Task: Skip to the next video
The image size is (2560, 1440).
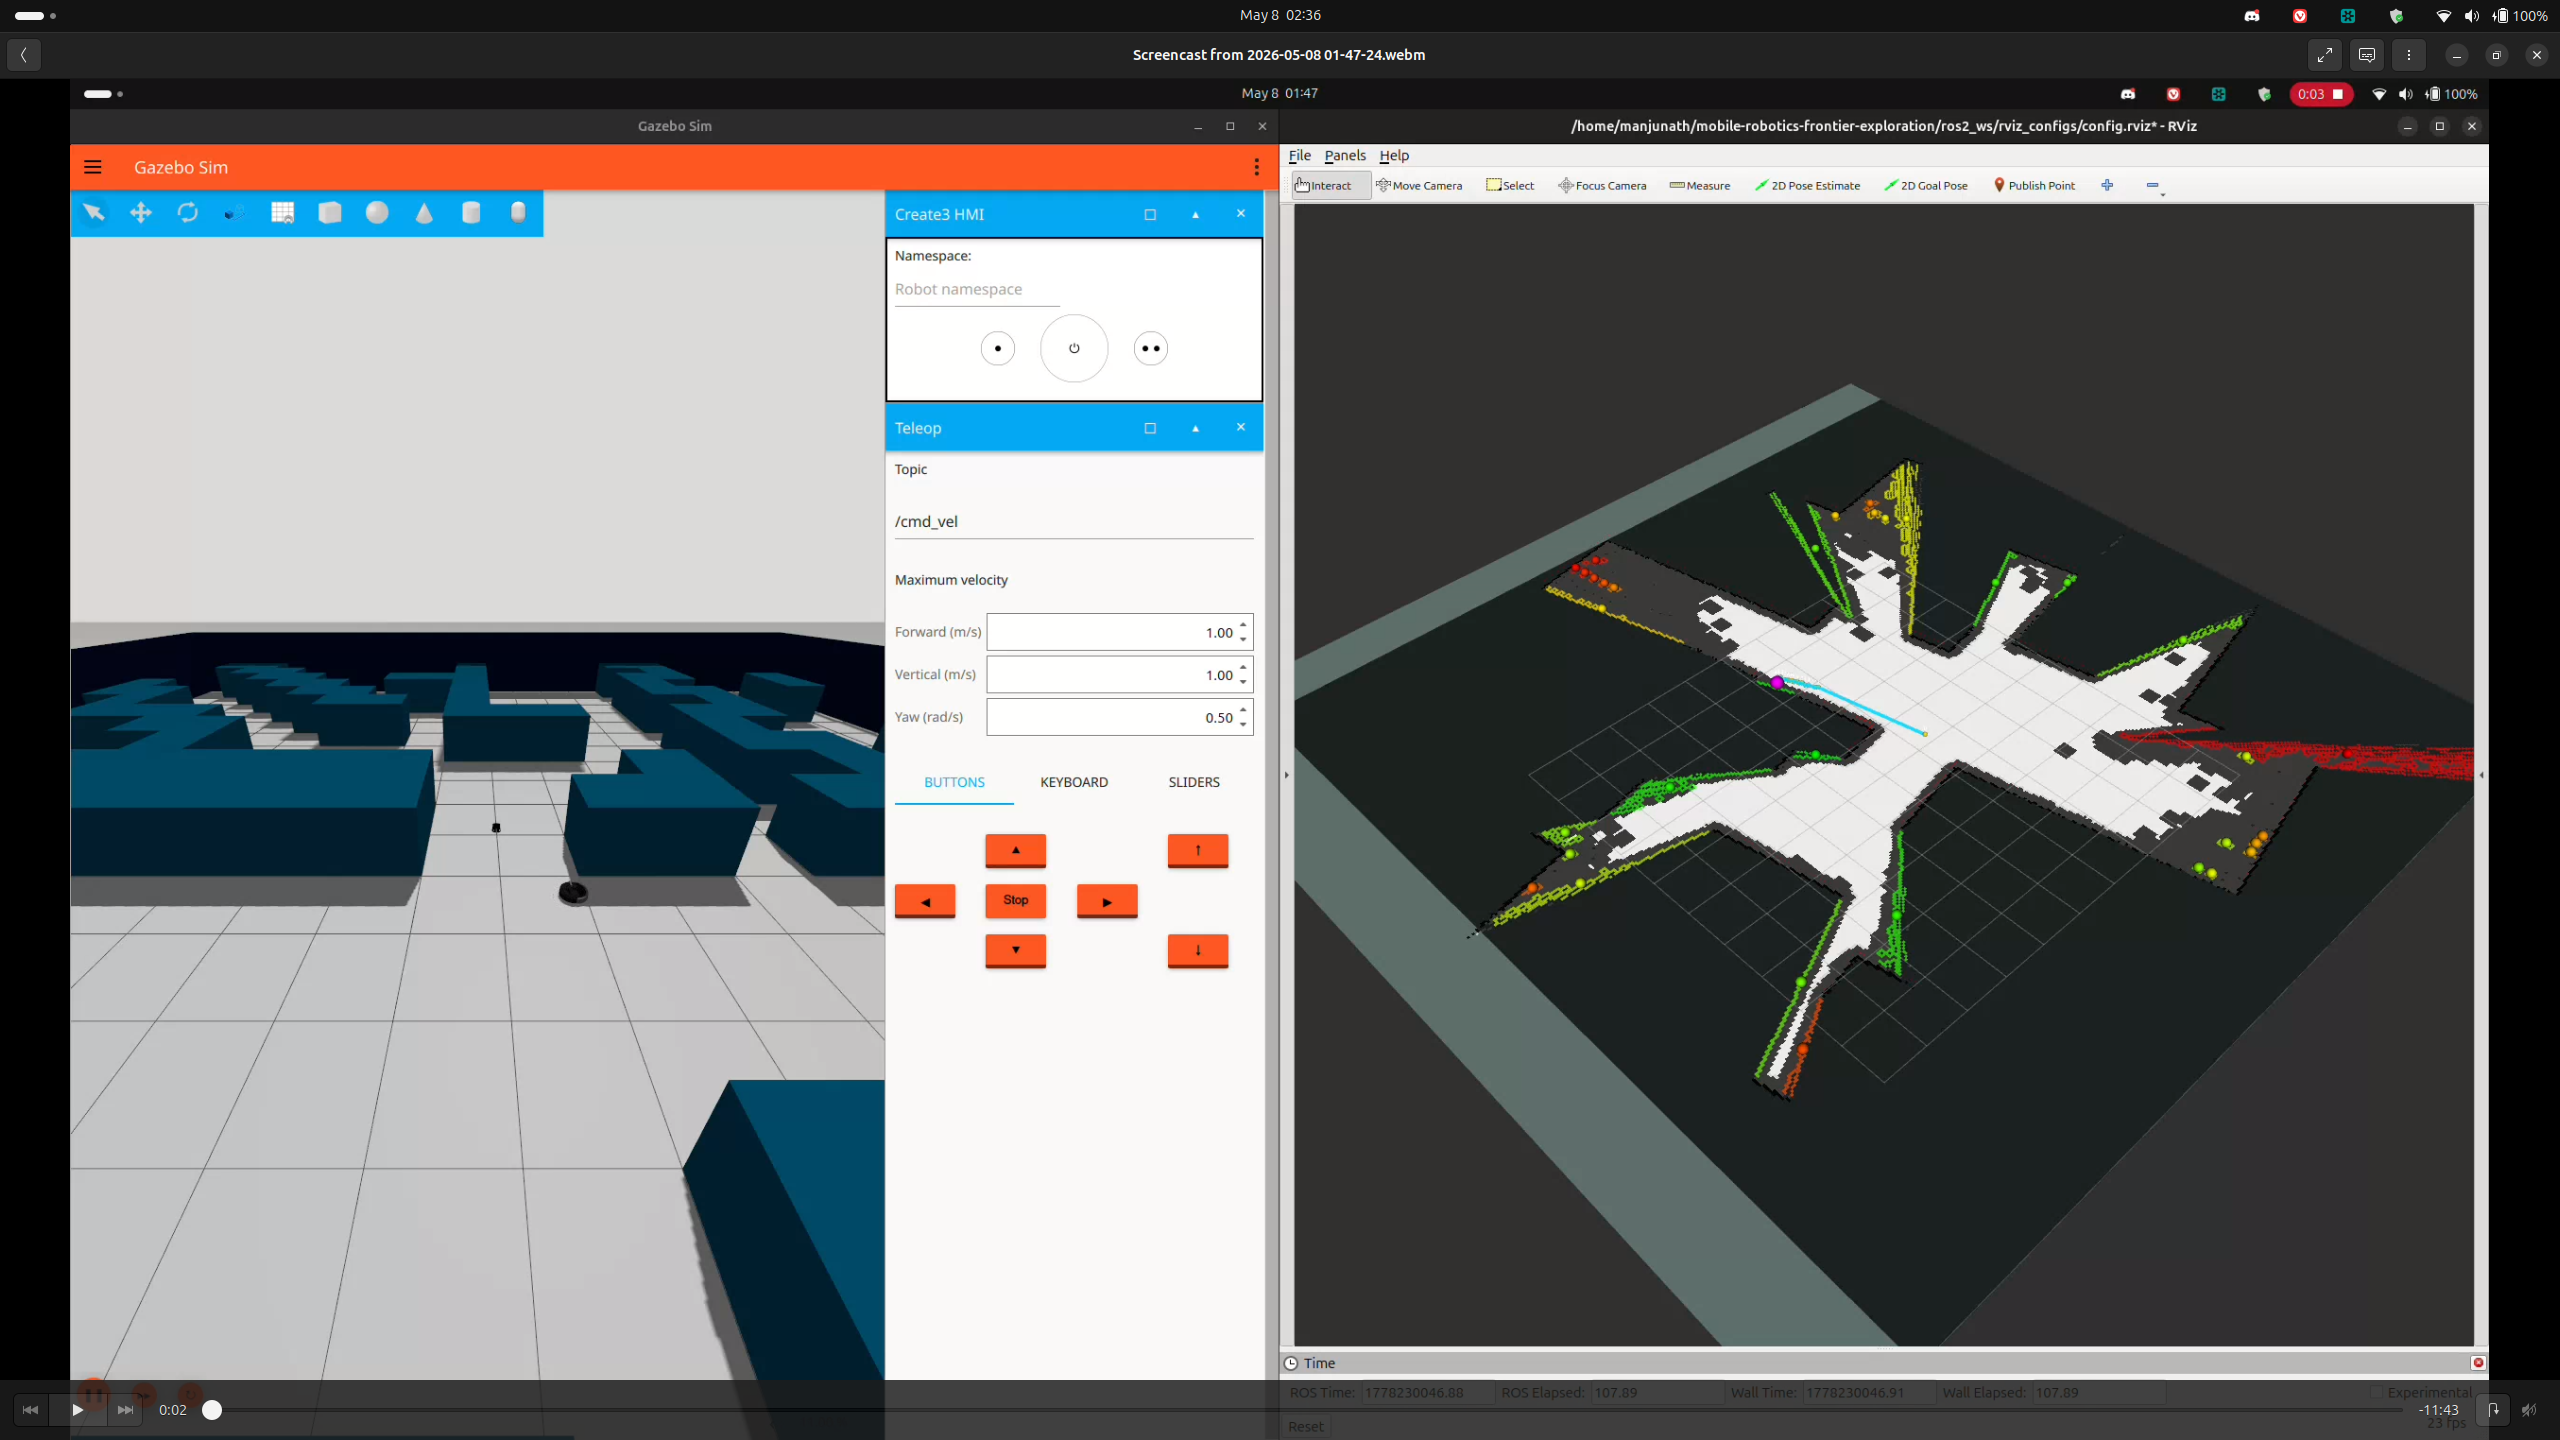Action: (125, 1410)
